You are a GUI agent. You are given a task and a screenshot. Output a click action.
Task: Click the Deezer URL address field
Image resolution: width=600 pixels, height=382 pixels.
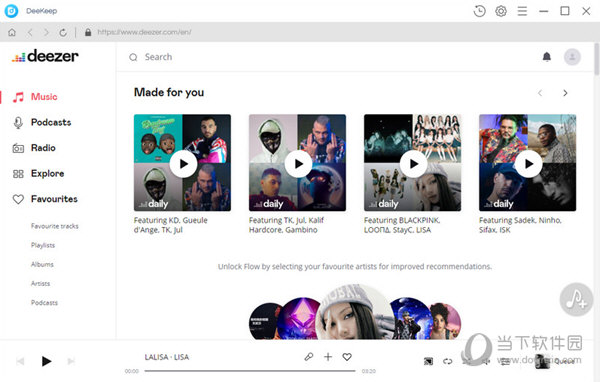(x=145, y=32)
